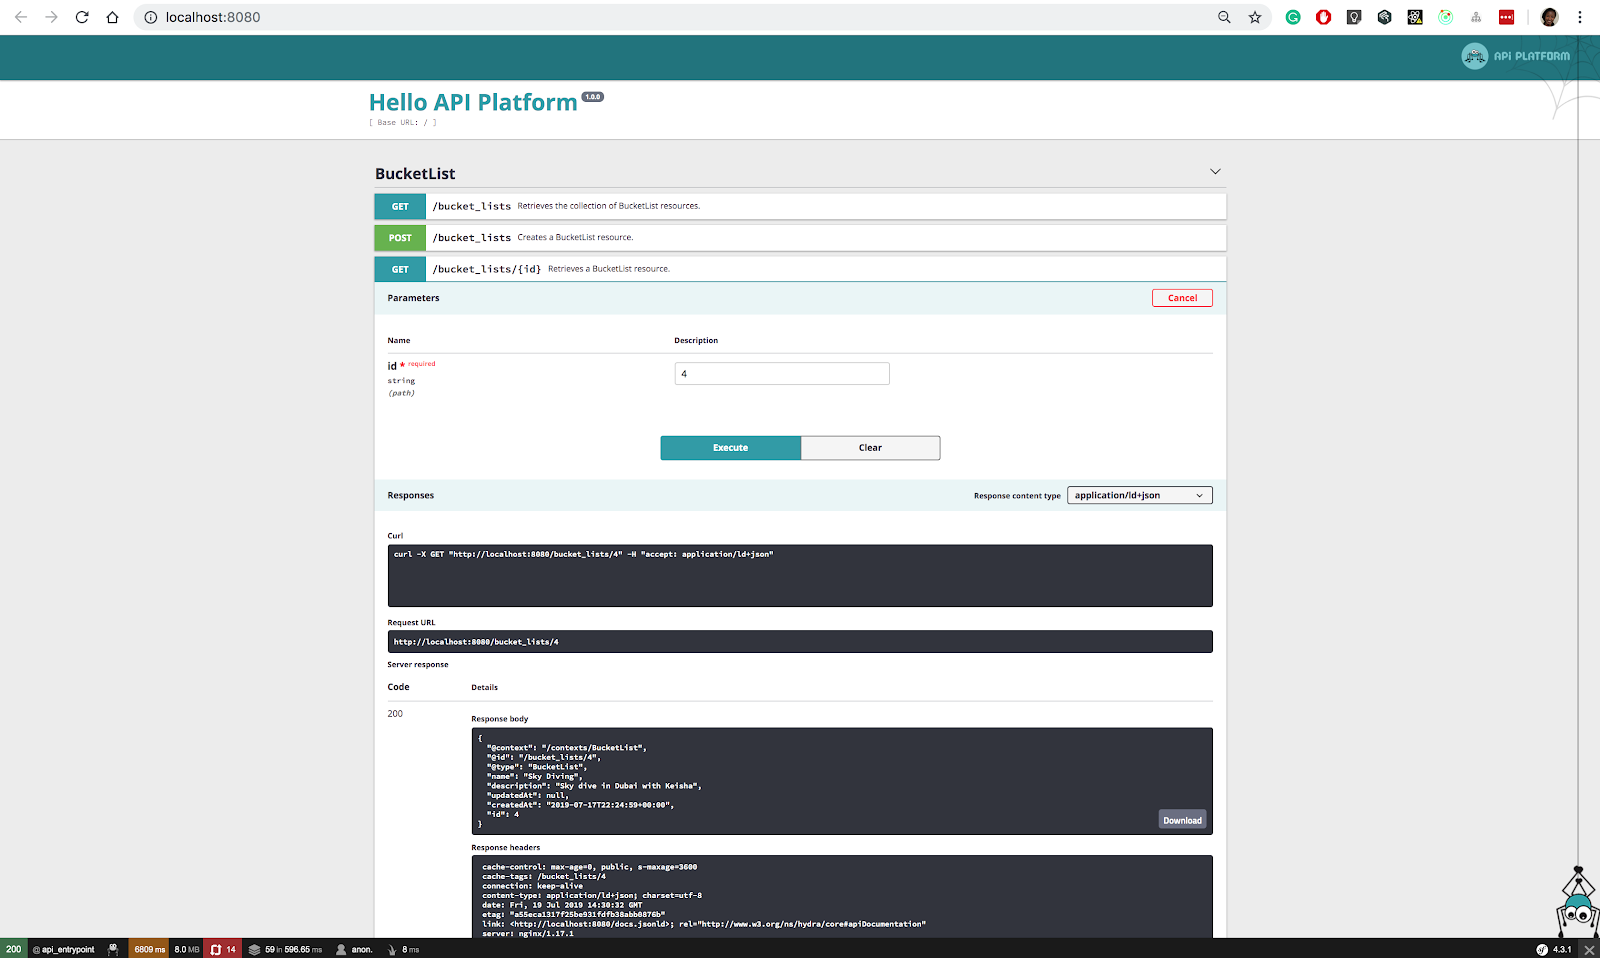Image resolution: width=1600 pixels, height=958 pixels.
Task: Open the Symfony 4.3.1 version panel
Action: click(x=1555, y=949)
